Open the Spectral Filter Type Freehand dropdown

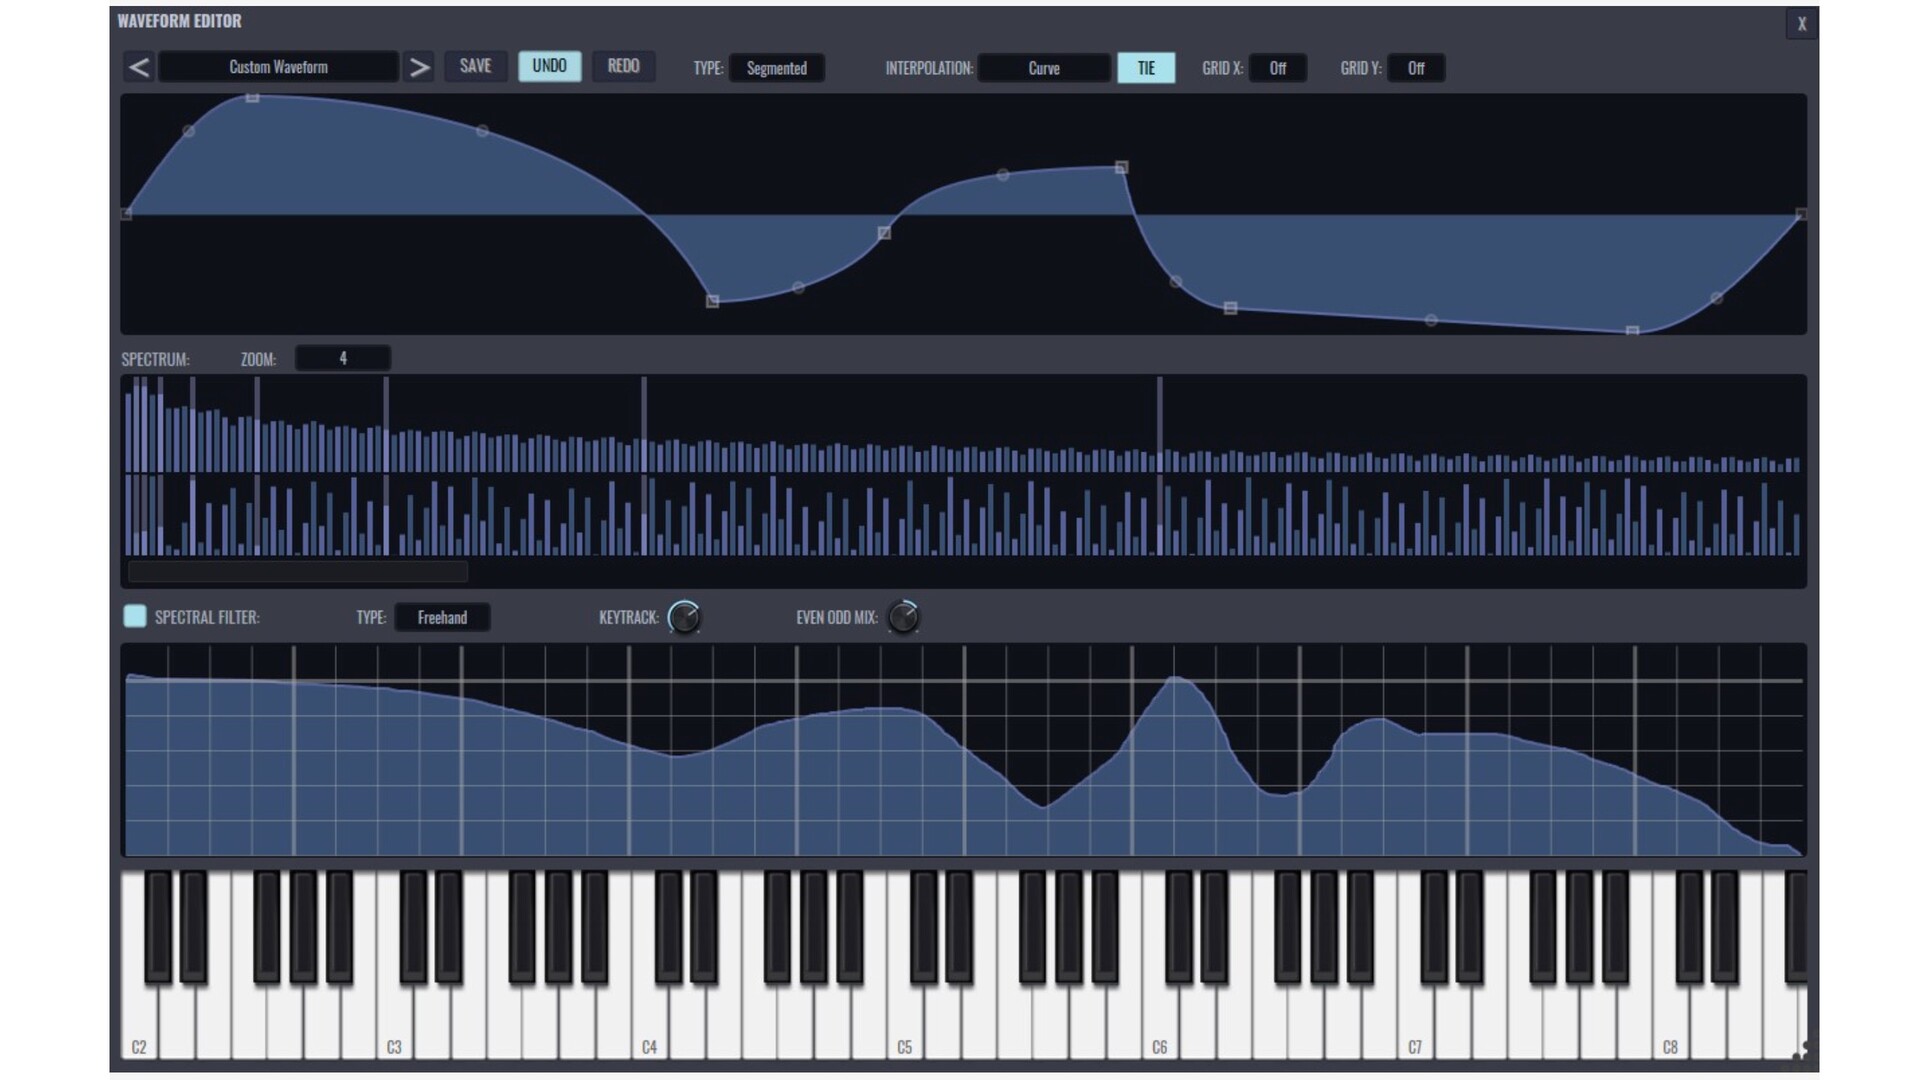(442, 617)
